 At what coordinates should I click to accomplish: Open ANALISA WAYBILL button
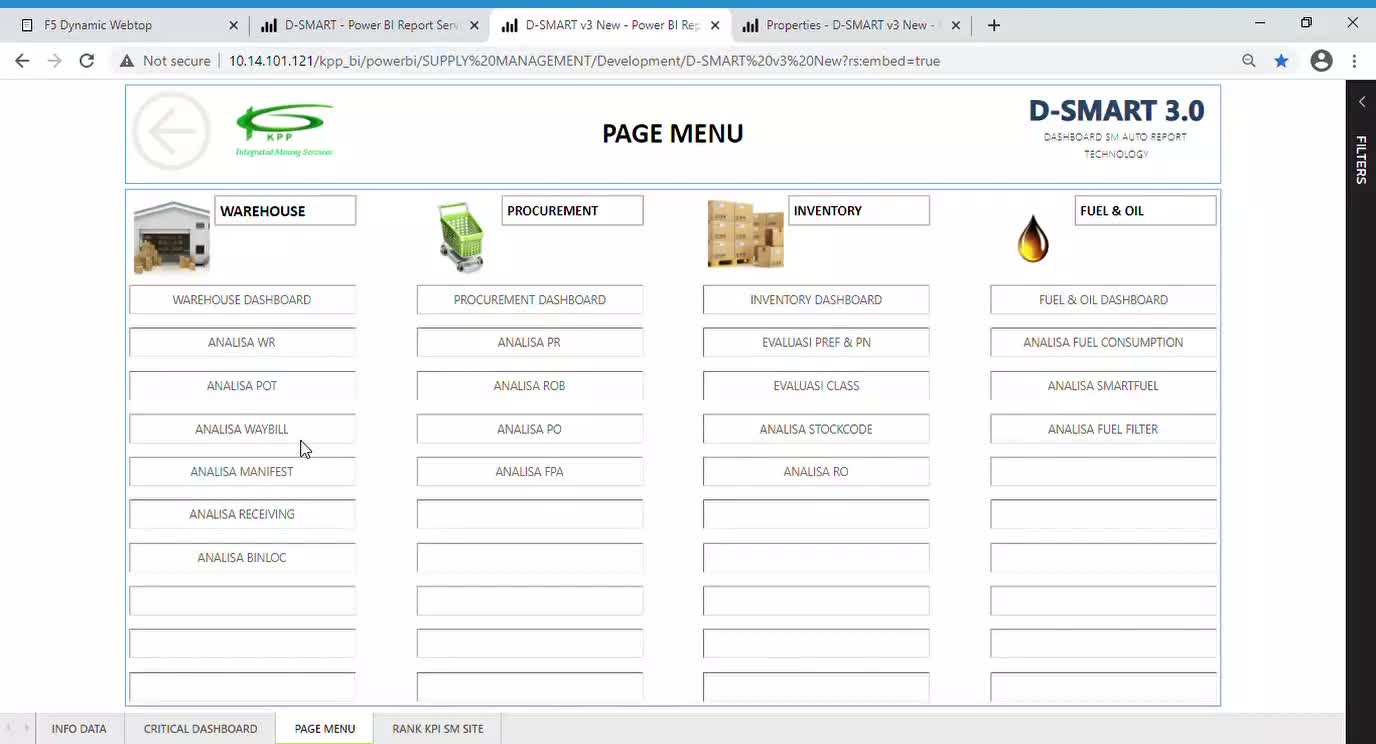click(242, 429)
